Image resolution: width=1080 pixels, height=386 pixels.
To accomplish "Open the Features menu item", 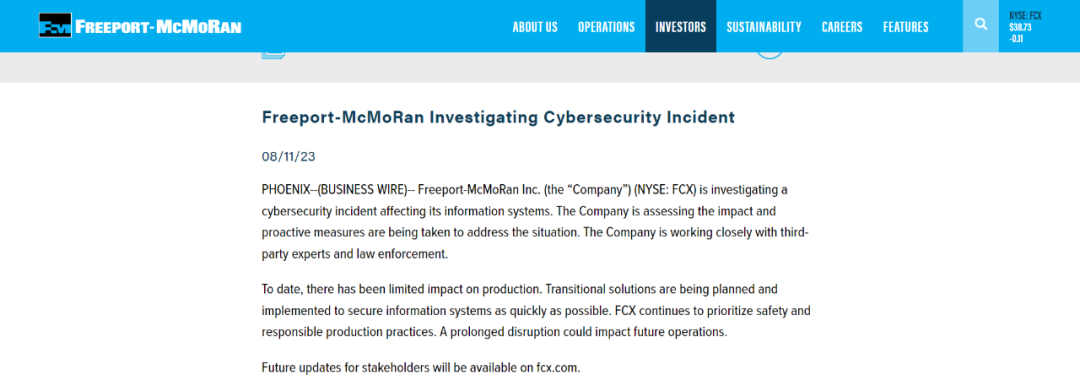I will tap(906, 27).
